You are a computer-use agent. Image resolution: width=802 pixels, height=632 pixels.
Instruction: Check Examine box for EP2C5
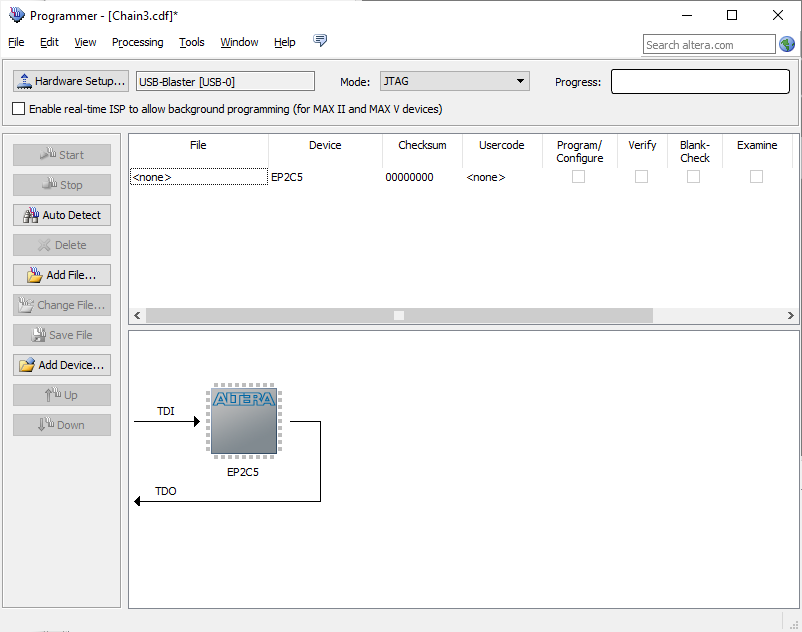coord(756,177)
